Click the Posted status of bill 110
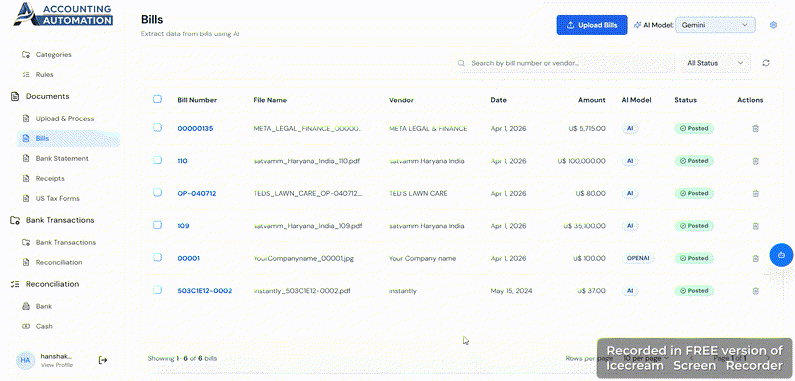The image size is (795, 381). coord(694,161)
